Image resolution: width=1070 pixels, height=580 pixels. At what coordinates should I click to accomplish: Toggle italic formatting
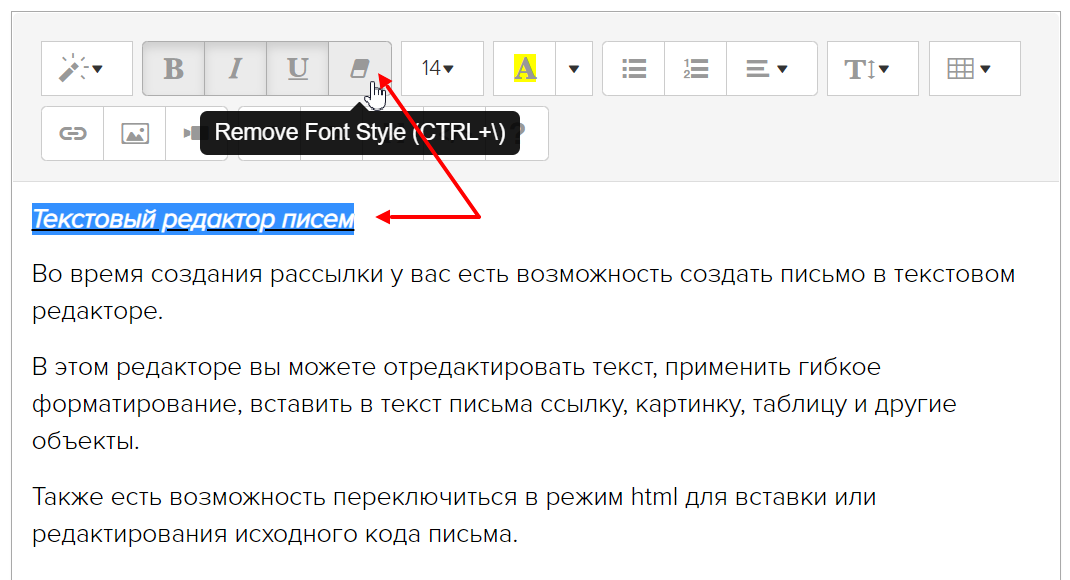tap(235, 69)
